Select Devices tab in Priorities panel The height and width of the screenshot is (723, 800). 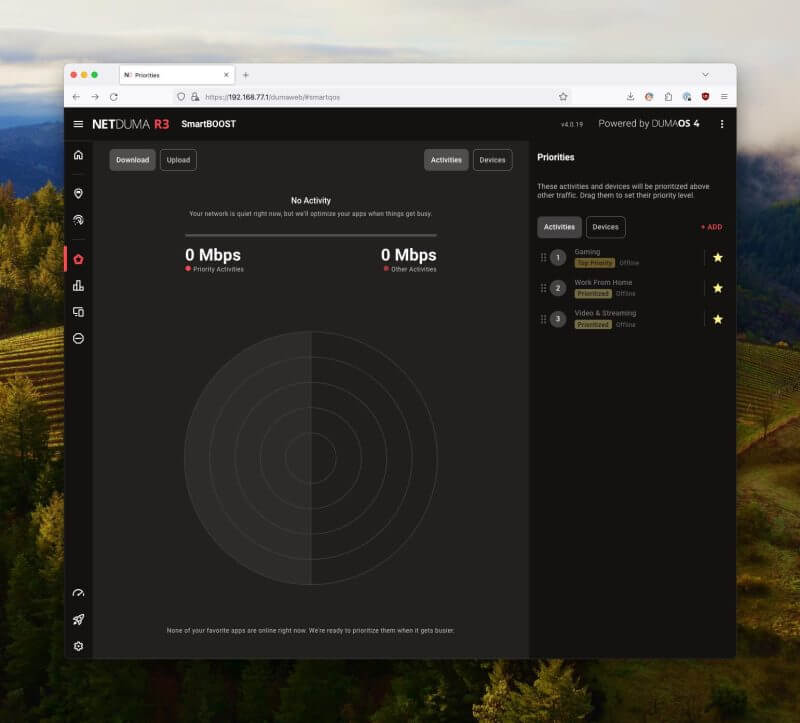606,227
